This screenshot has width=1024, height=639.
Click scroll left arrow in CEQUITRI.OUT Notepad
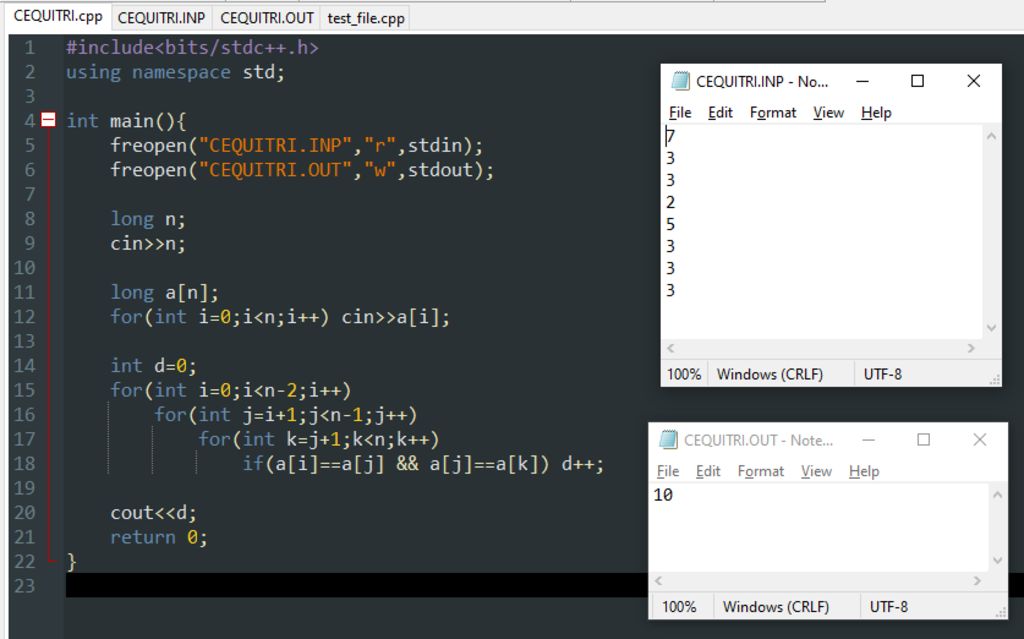click(x=658, y=580)
